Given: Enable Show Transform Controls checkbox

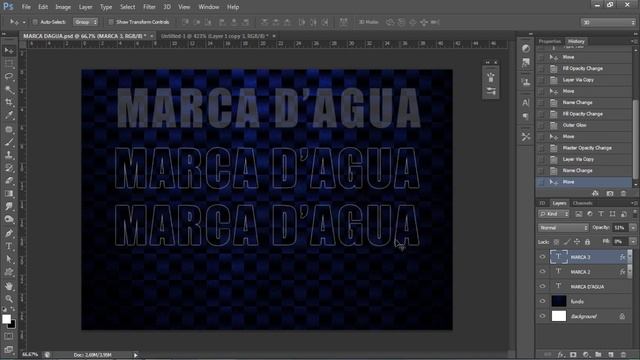Looking at the screenshot, I should tap(111, 22).
